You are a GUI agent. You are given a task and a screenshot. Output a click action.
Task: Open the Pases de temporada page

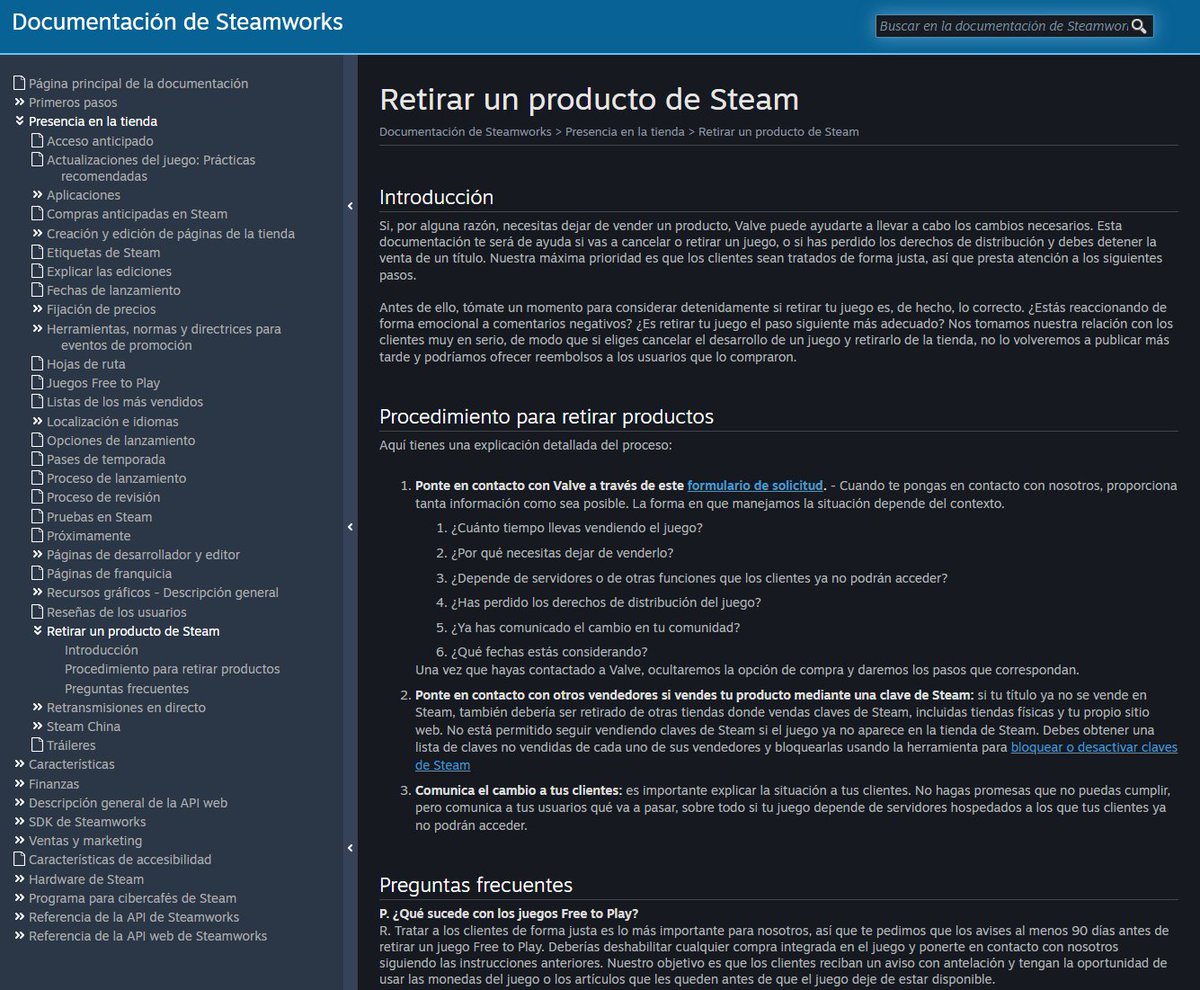coord(106,460)
